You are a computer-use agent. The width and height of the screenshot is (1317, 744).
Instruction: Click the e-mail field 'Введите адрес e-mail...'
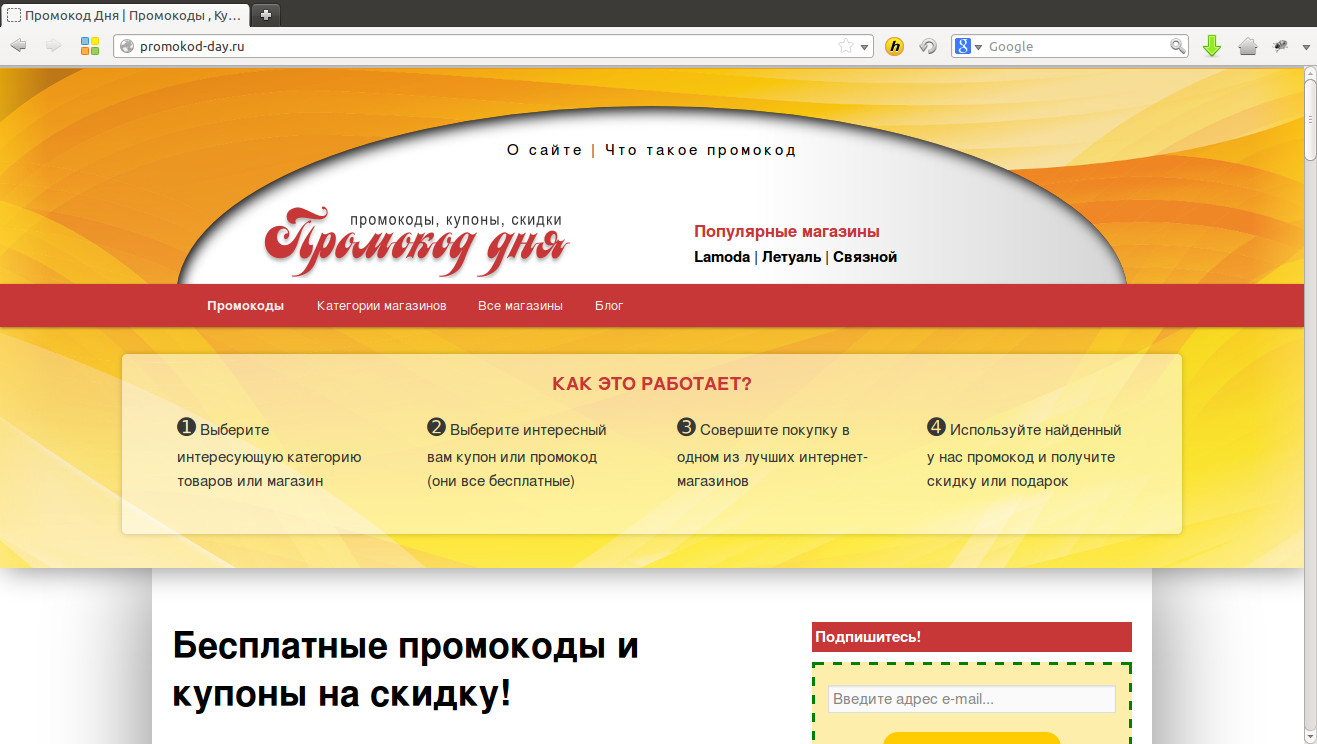click(x=971, y=699)
